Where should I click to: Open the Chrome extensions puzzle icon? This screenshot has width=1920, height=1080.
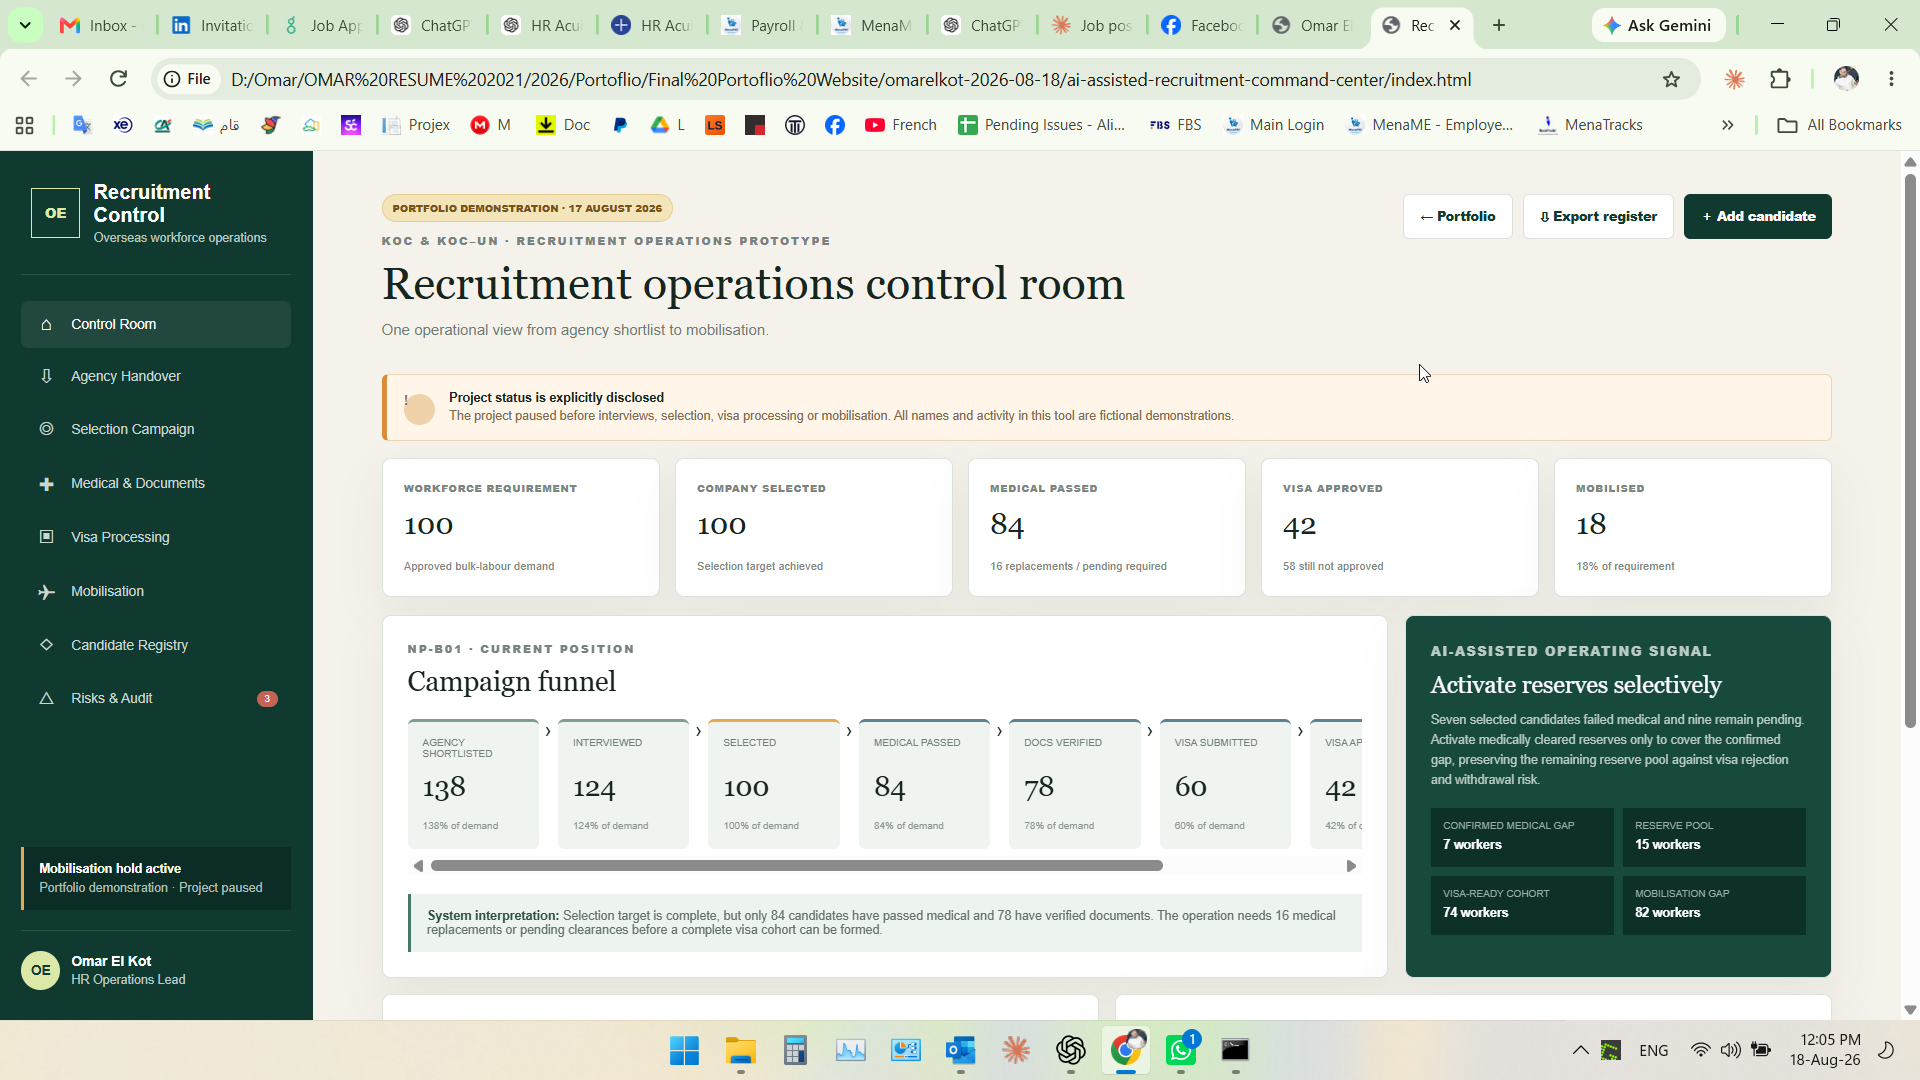[1780, 79]
